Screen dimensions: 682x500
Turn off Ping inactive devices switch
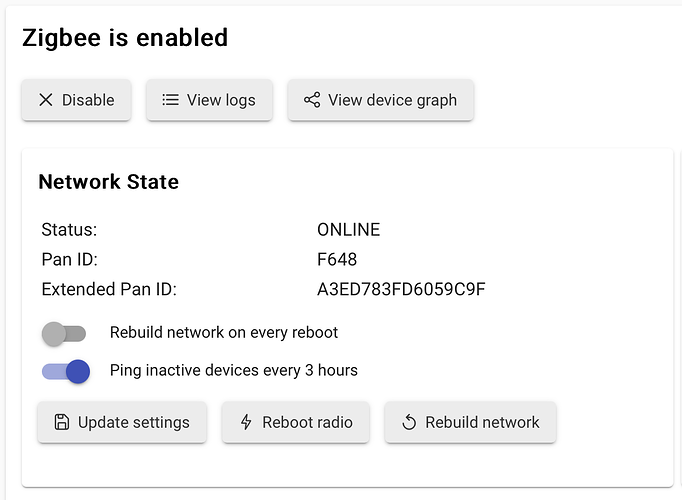coord(66,371)
